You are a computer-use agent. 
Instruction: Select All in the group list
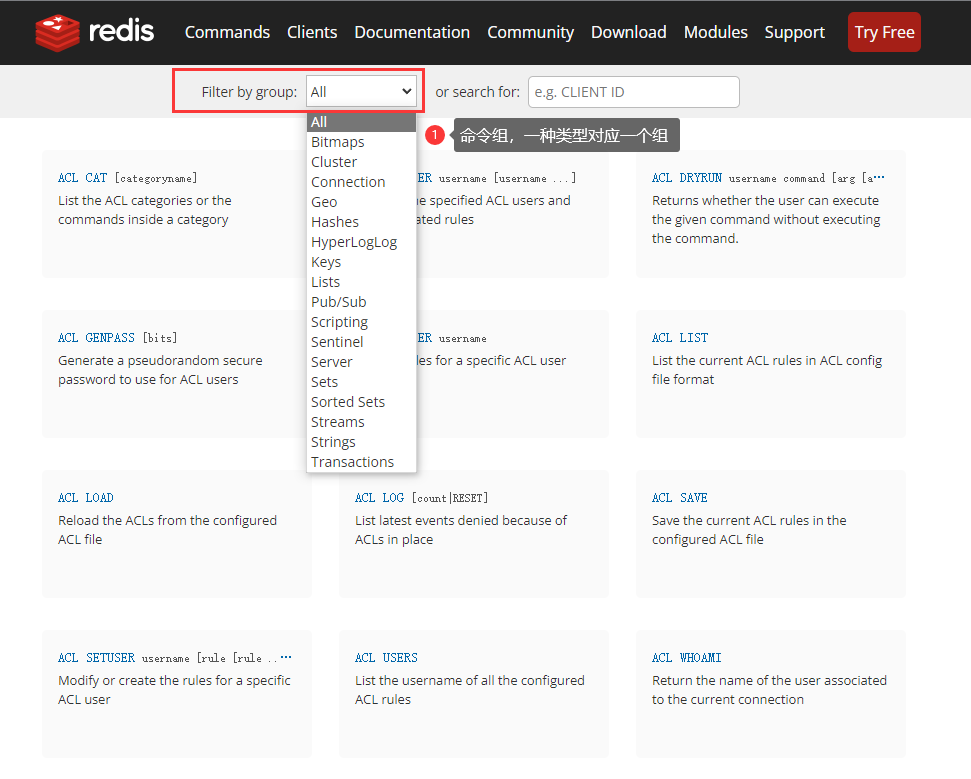[x=362, y=122]
